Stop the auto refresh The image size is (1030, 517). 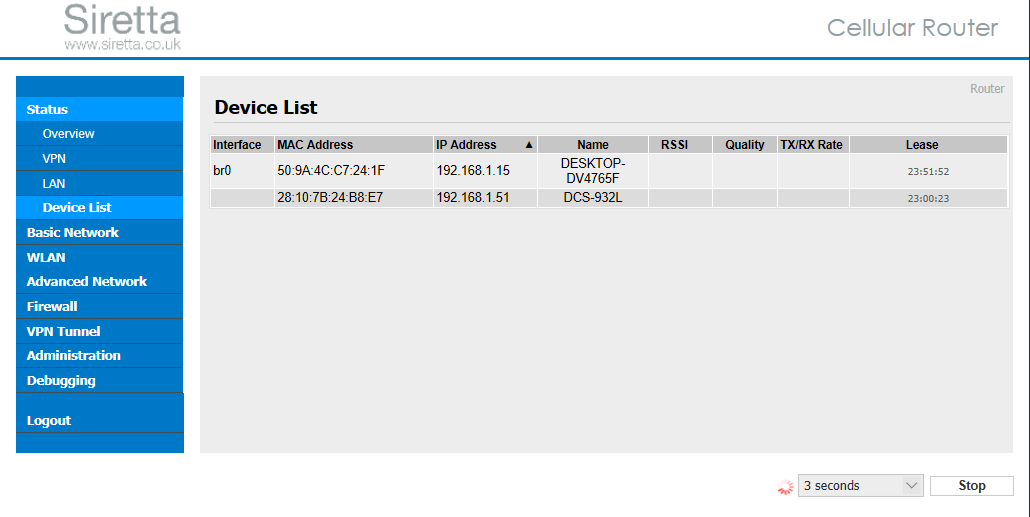[972, 485]
